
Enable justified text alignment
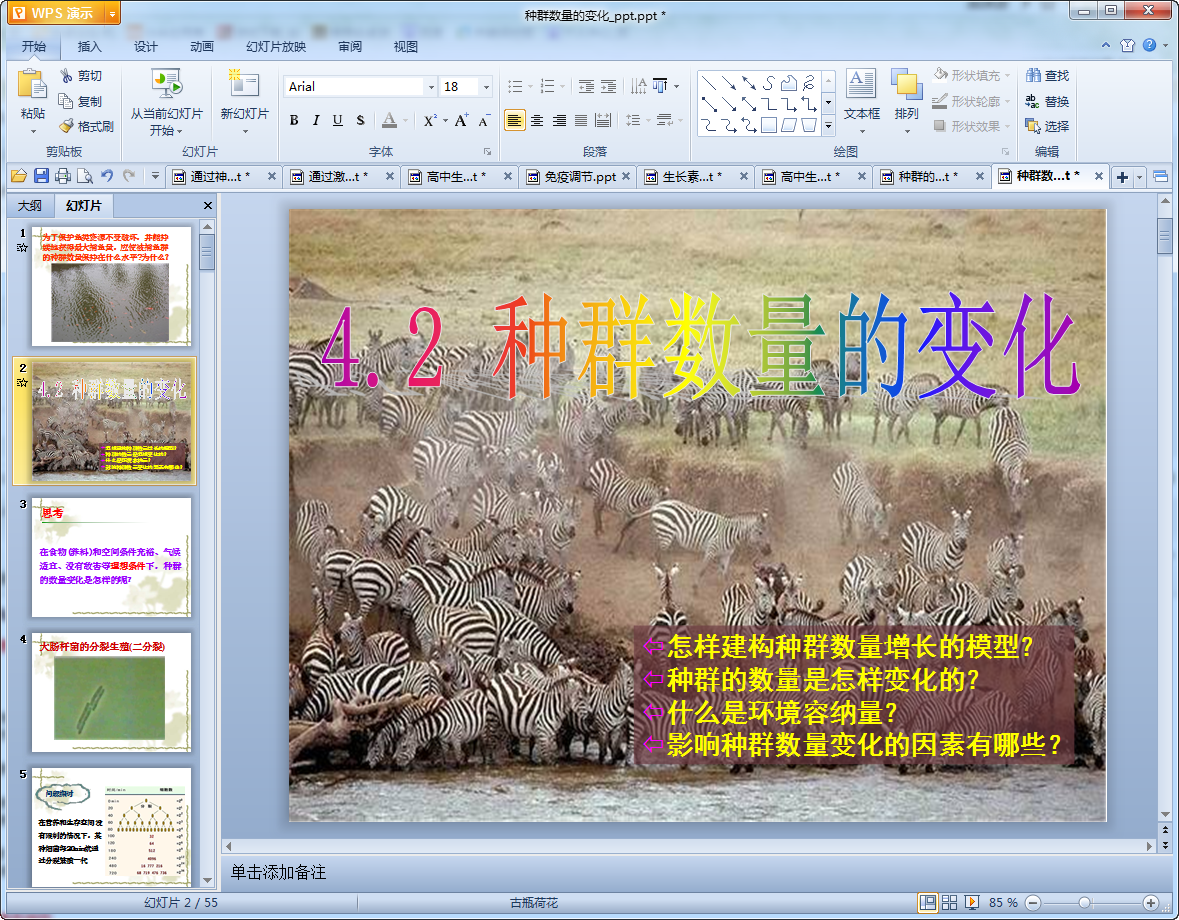pos(581,120)
